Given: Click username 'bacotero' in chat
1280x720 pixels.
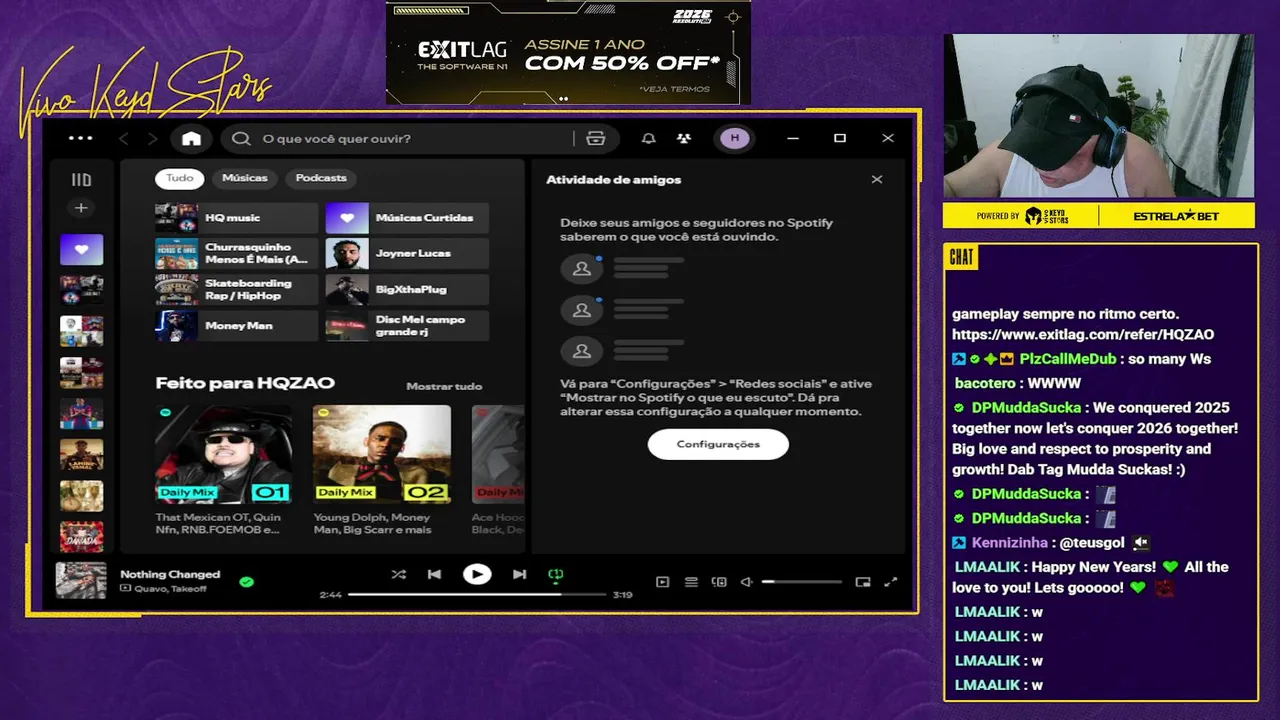Looking at the screenshot, I should [985, 383].
